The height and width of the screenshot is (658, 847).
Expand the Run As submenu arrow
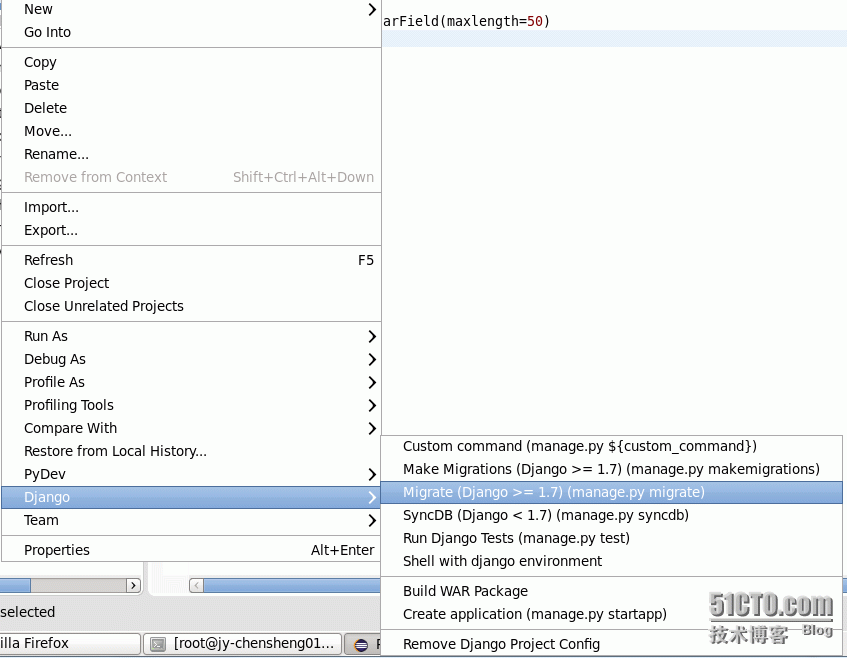point(372,337)
